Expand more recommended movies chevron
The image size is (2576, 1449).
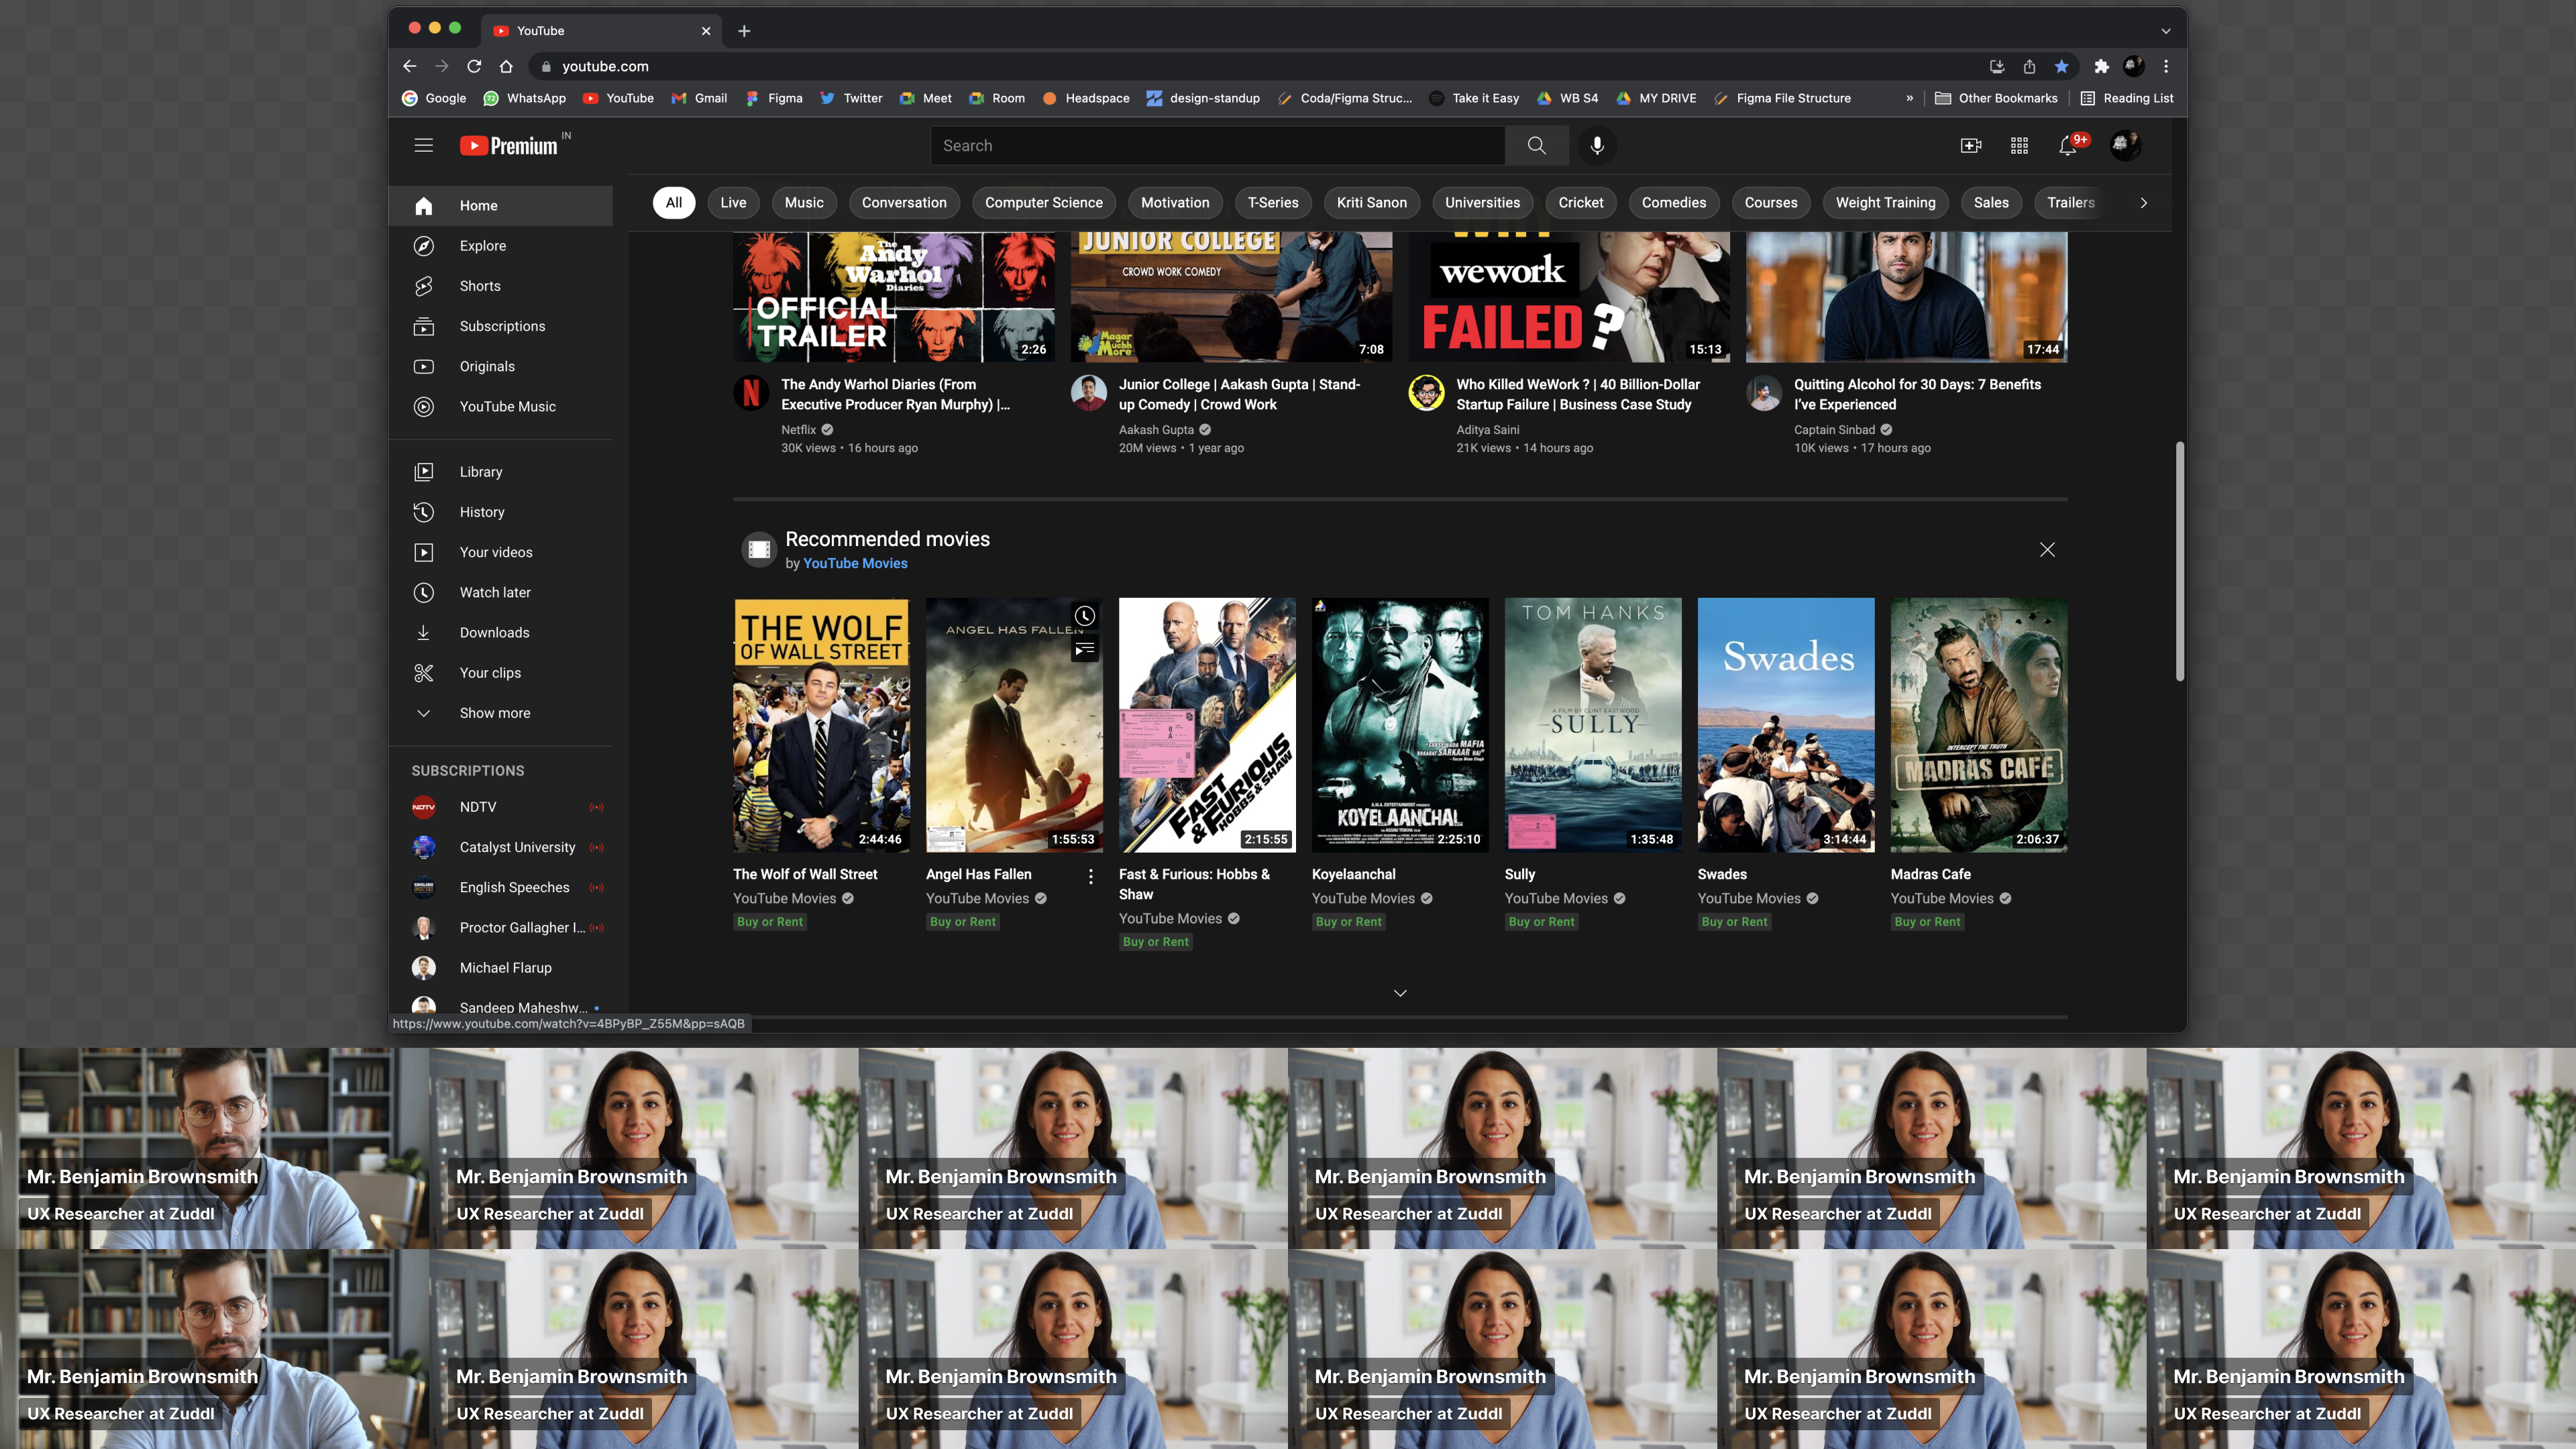(x=1400, y=993)
